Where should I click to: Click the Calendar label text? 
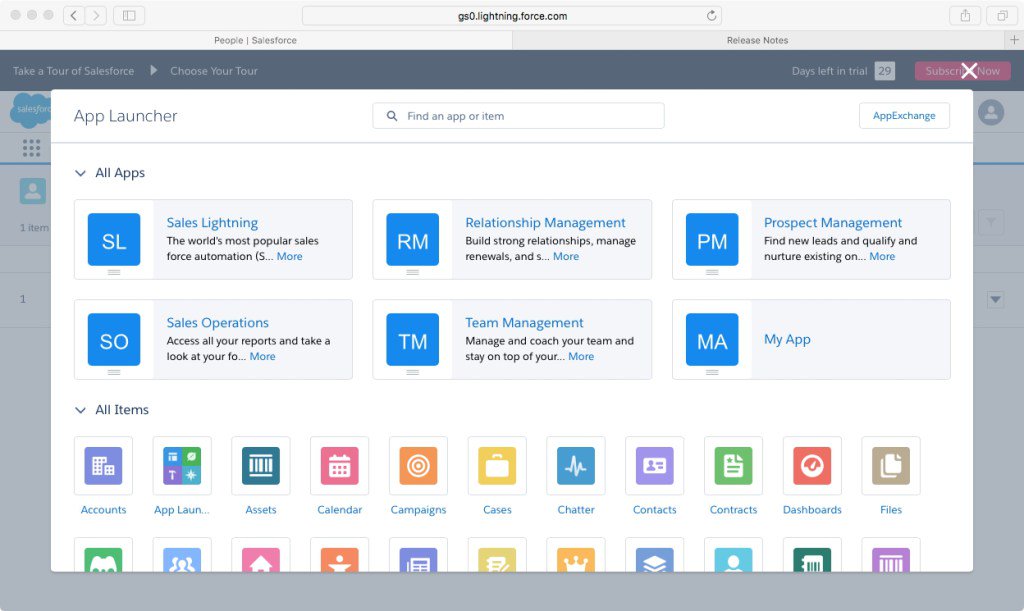tap(340, 510)
